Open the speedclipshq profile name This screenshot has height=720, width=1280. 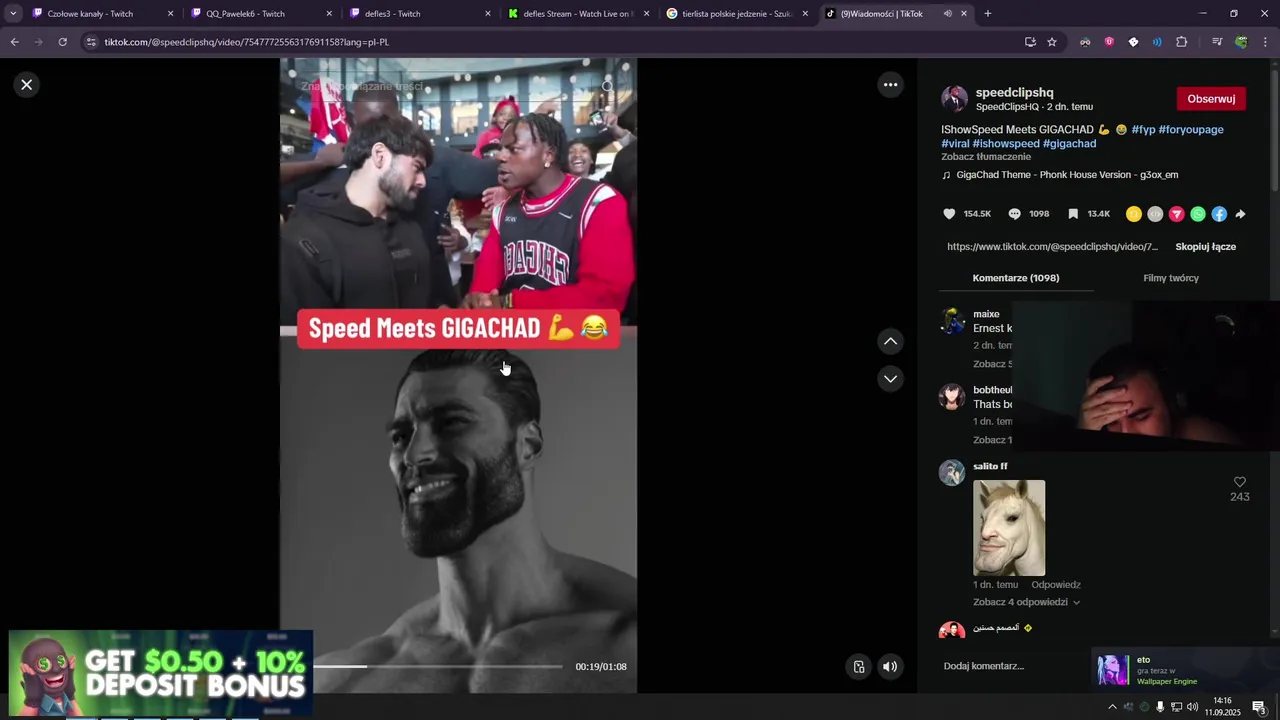pyautogui.click(x=1014, y=92)
